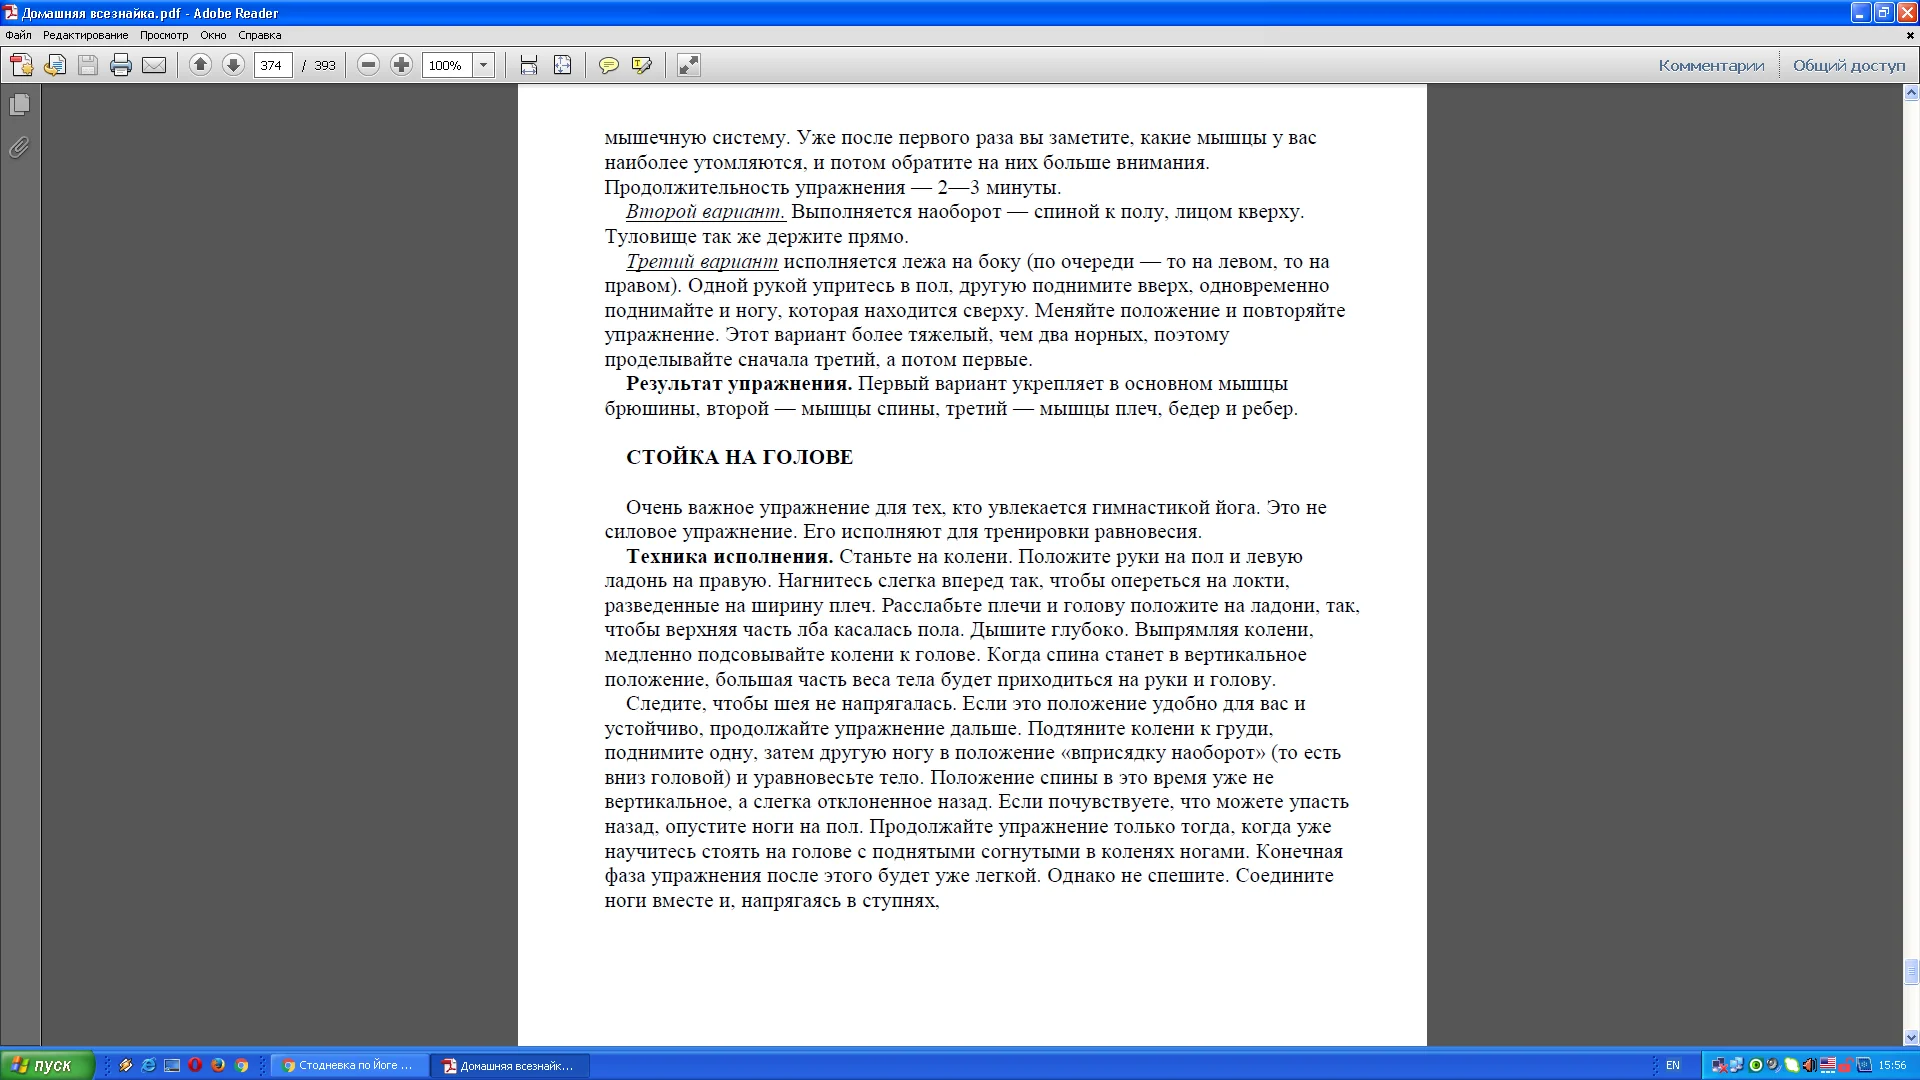The width and height of the screenshot is (1920, 1080).
Task: Zoom in with plus button
Action: pos(401,65)
